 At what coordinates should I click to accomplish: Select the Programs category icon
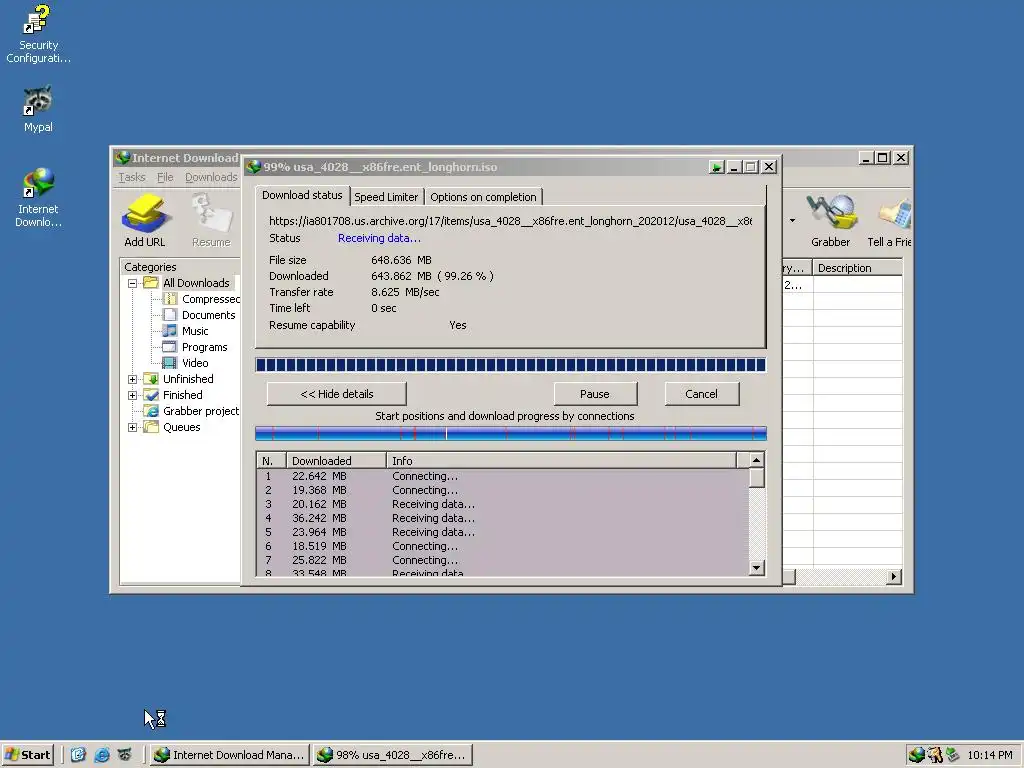tap(170, 347)
